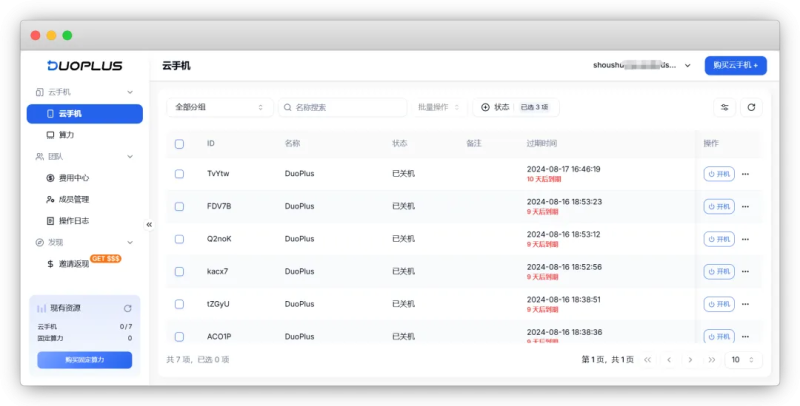Viewport: 800px width, 406px height.
Task: Go to last page of results
Action: 712,360
